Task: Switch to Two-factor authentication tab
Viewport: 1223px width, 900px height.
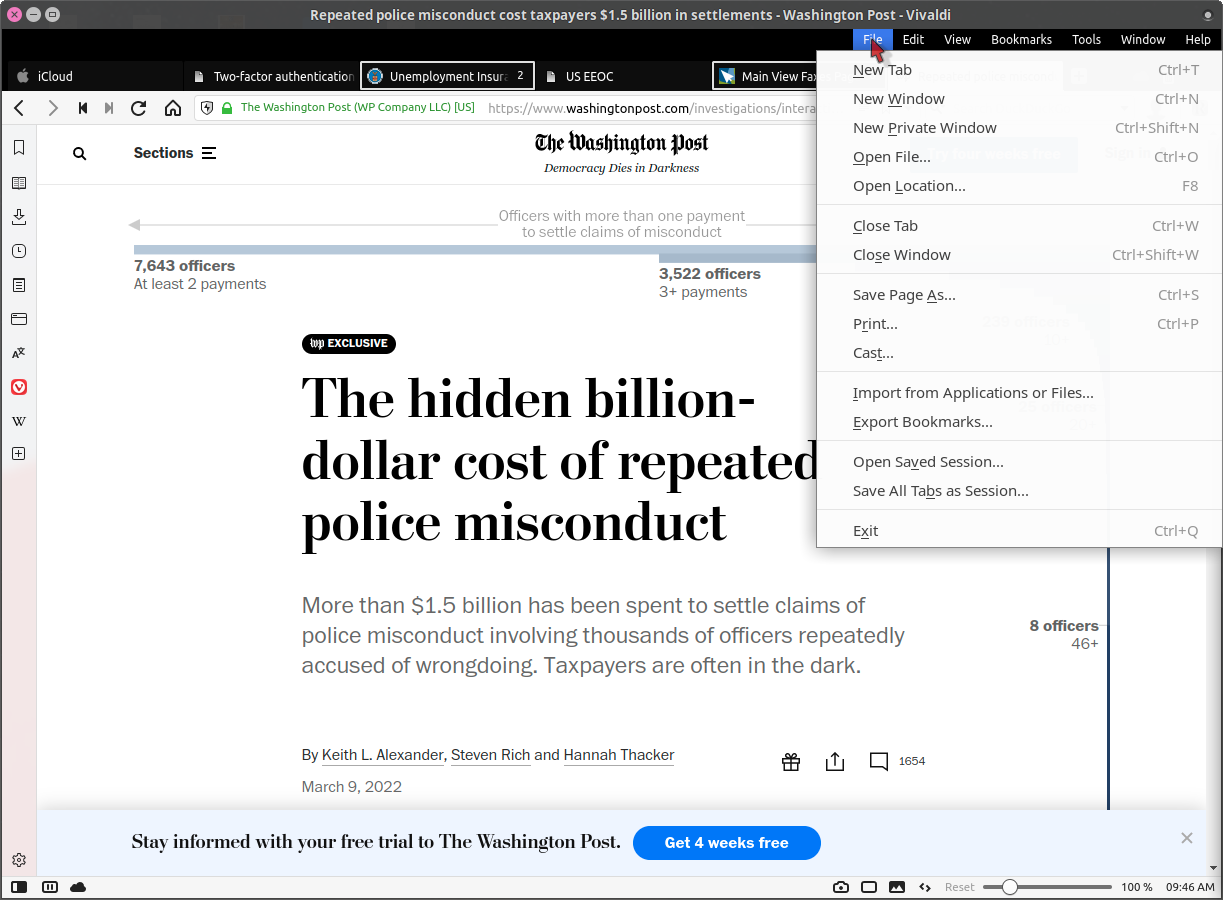Action: pos(271,76)
